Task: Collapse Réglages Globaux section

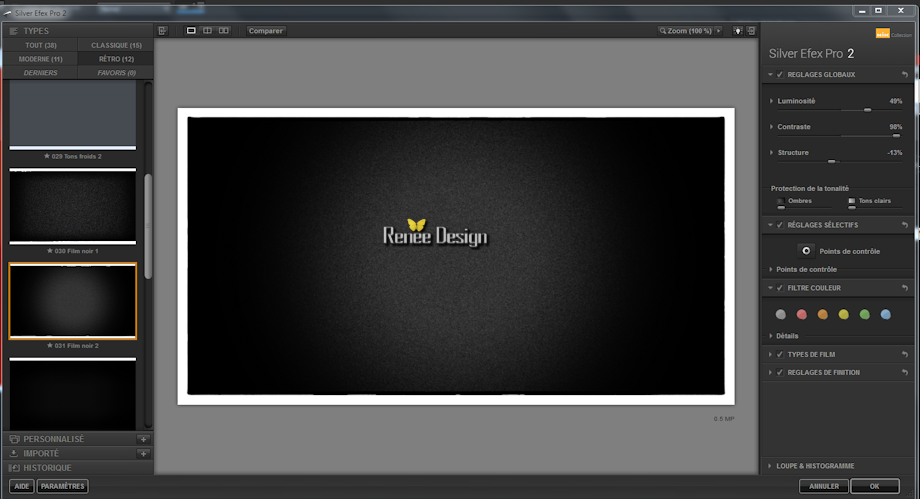Action: click(x=770, y=75)
